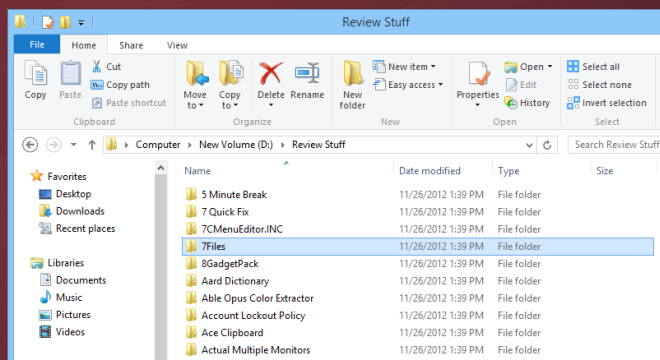Viewport: 660px width, 360px height.
Task: Create a New folder from the ribbon
Action: click(x=352, y=85)
